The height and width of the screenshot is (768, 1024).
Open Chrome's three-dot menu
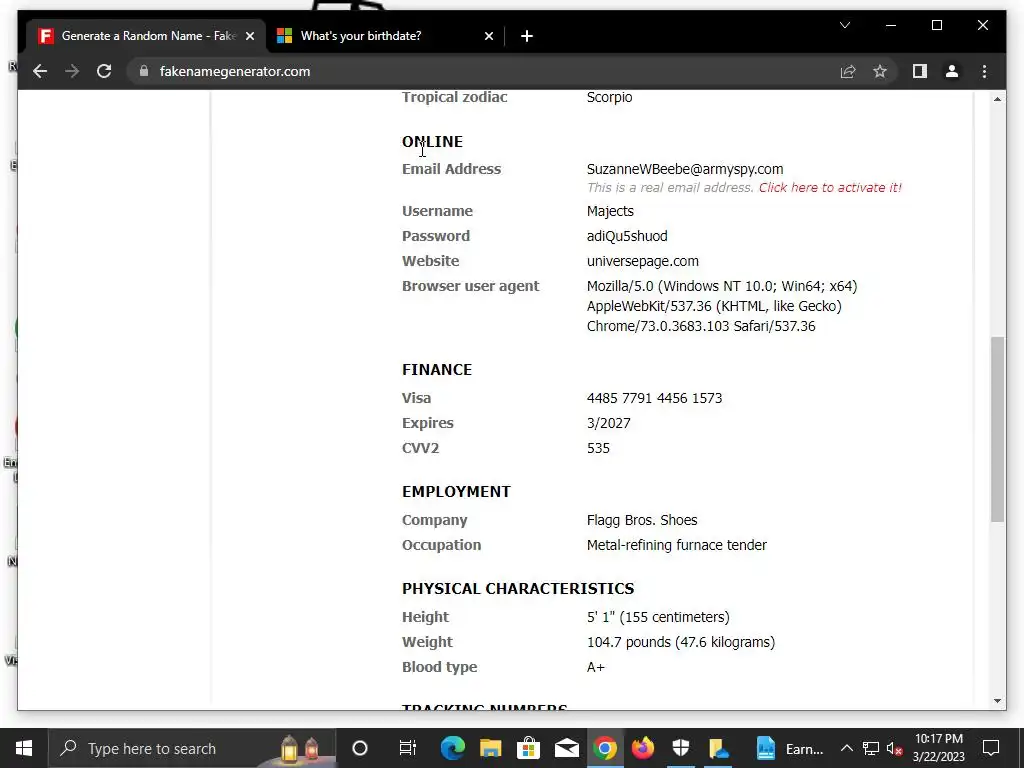(984, 71)
